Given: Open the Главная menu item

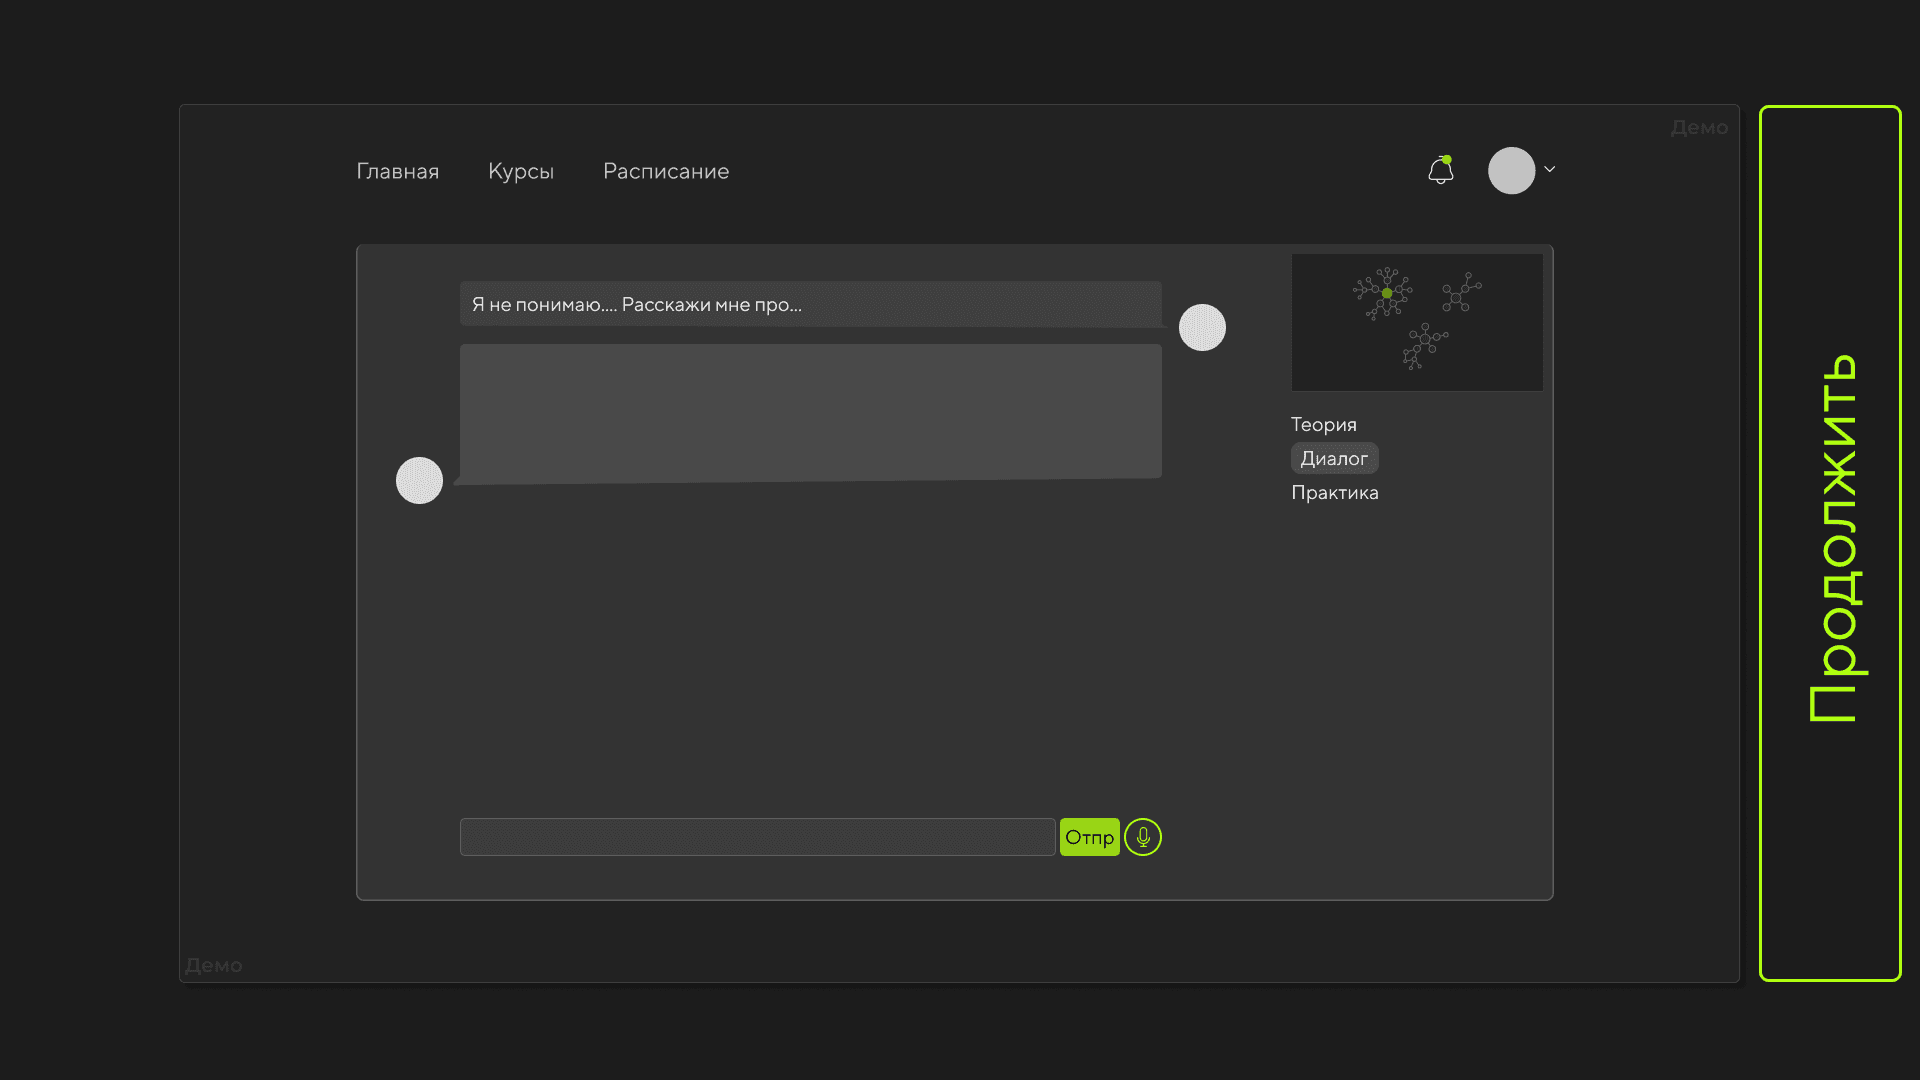Looking at the screenshot, I should (398, 171).
